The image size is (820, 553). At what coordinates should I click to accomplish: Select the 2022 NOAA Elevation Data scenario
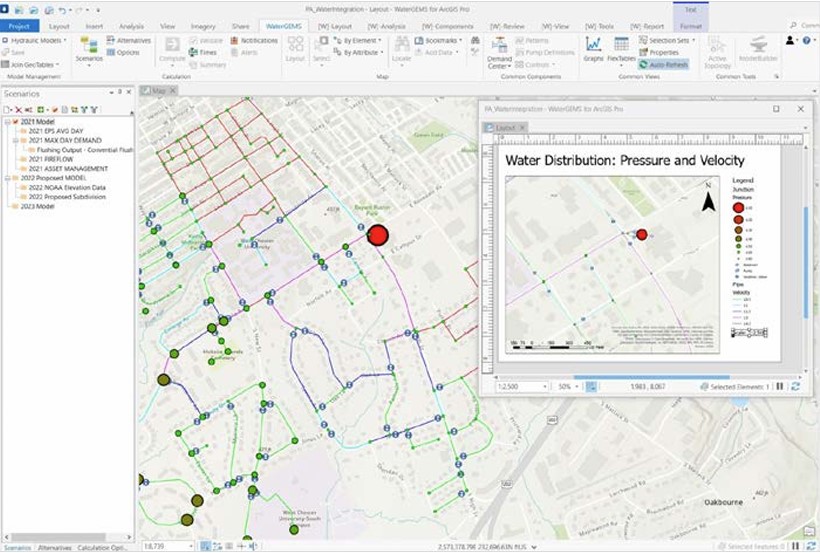point(67,187)
